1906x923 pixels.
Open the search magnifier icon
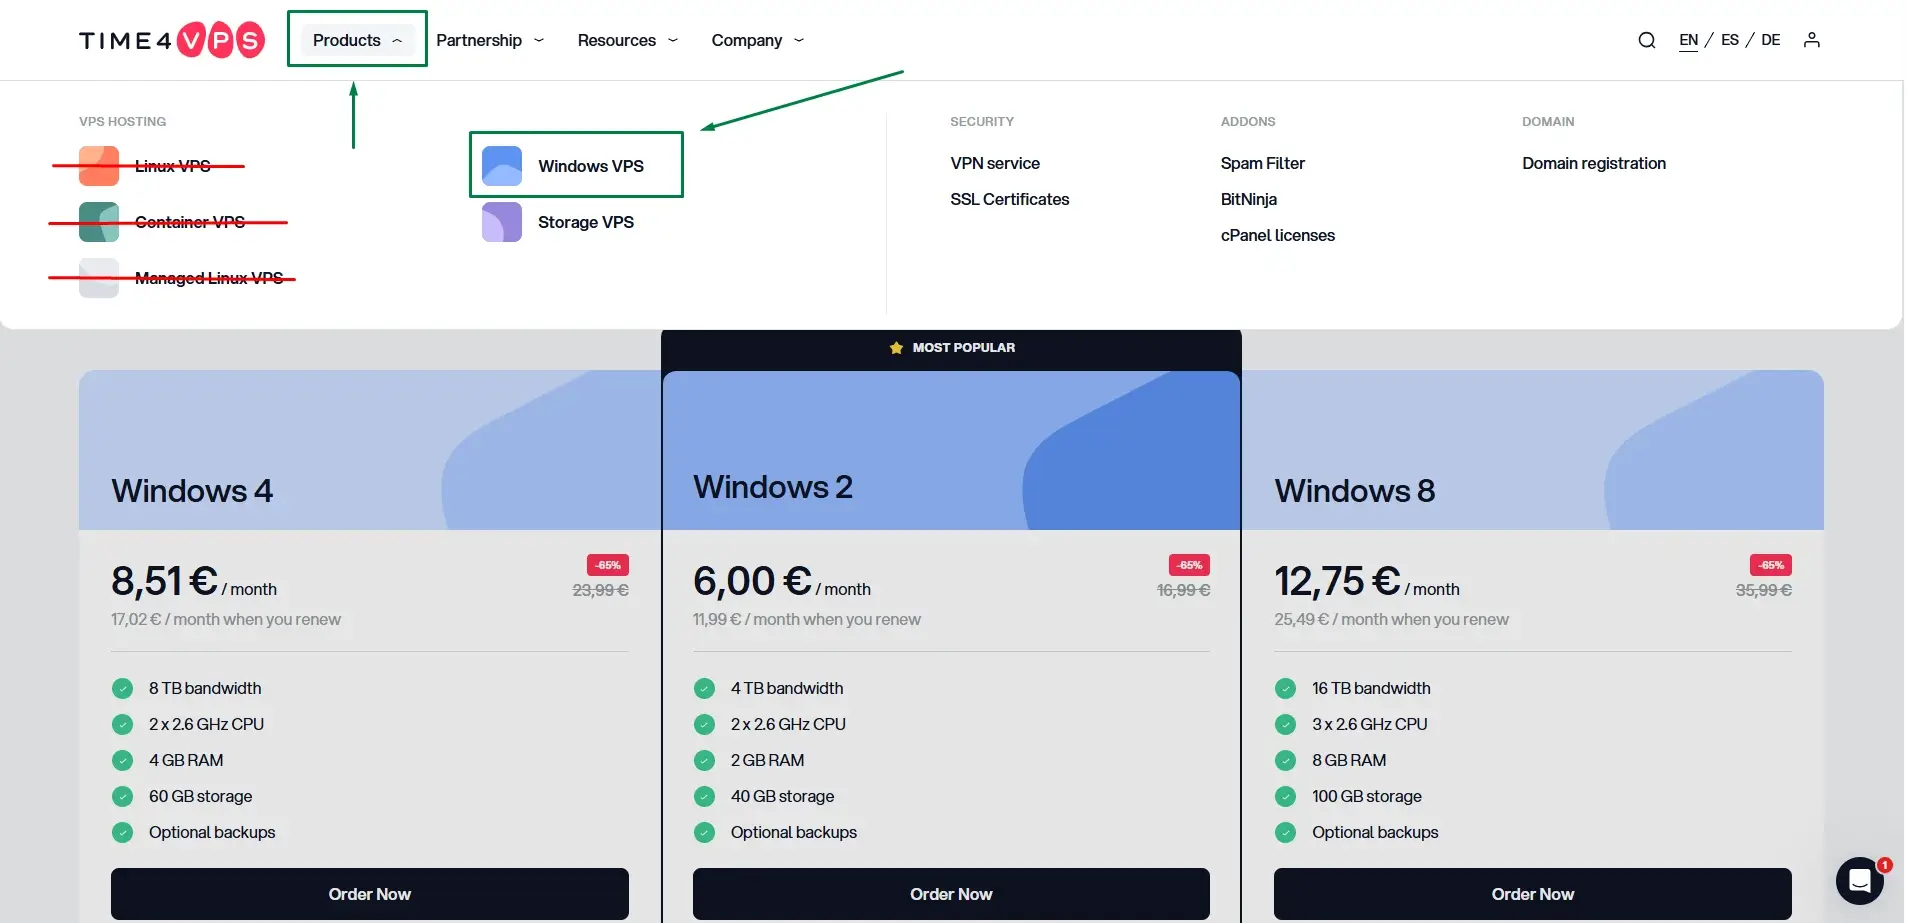coord(1646,40)
